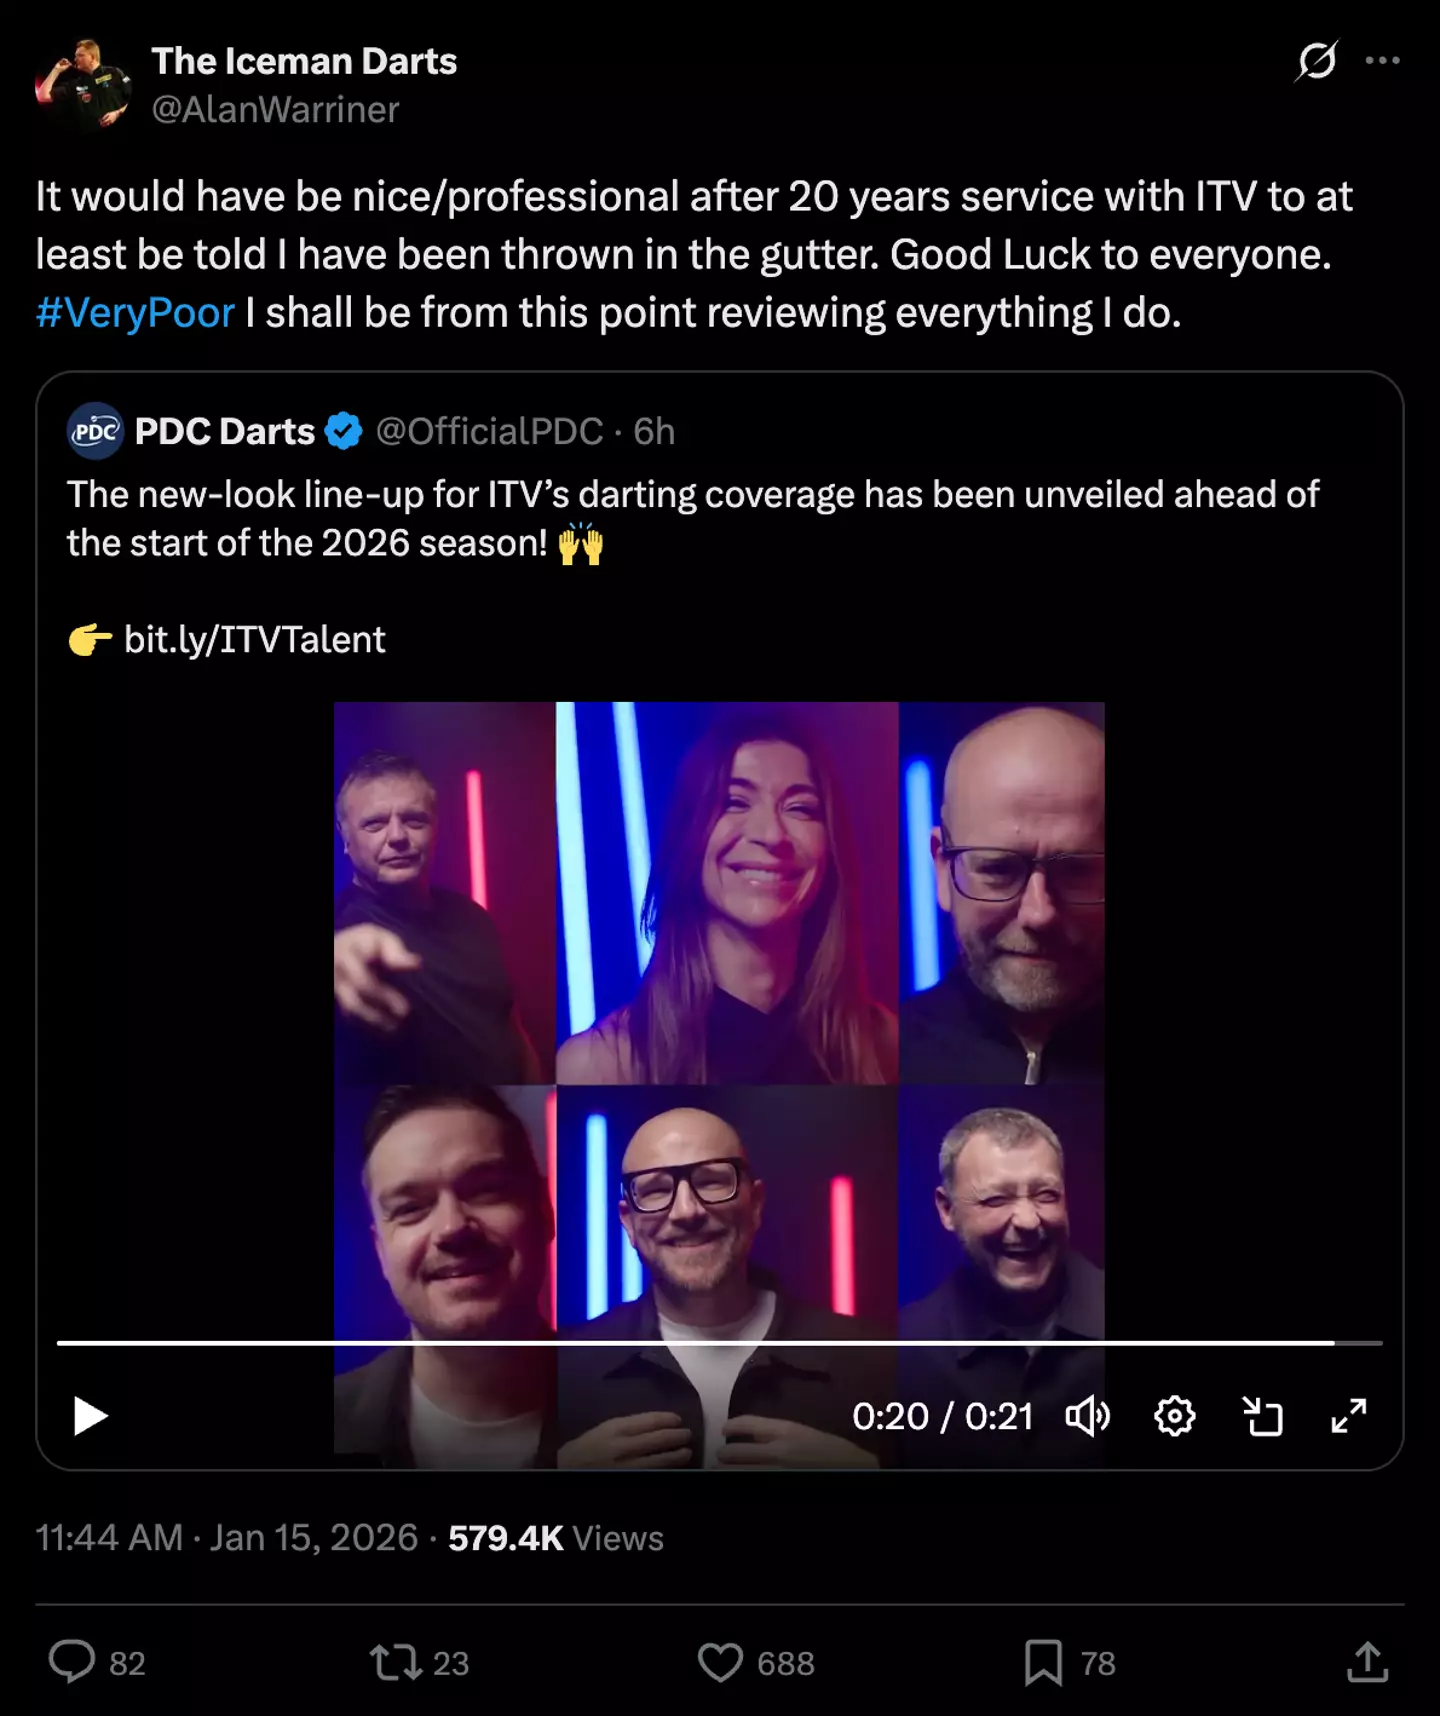
Task: Like the tweet with the heart icon
Action: (x=720, y=1662)
